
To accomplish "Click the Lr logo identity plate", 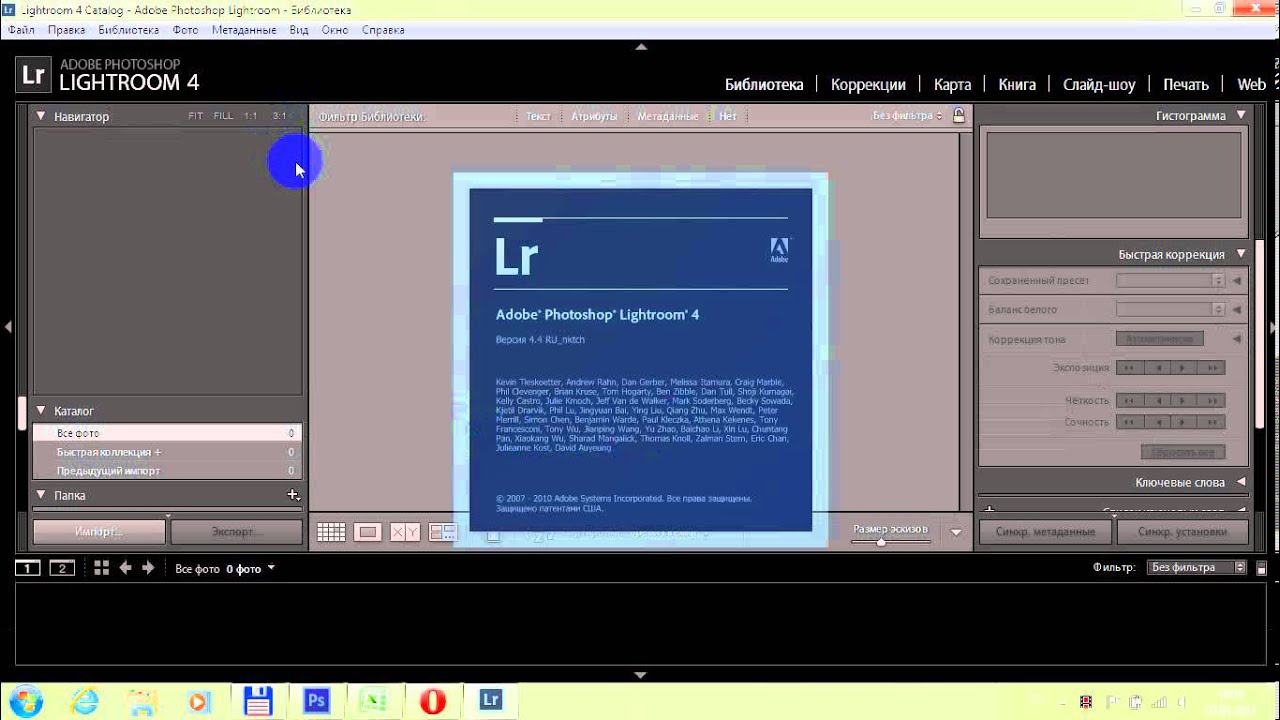I will click(34, 75).
